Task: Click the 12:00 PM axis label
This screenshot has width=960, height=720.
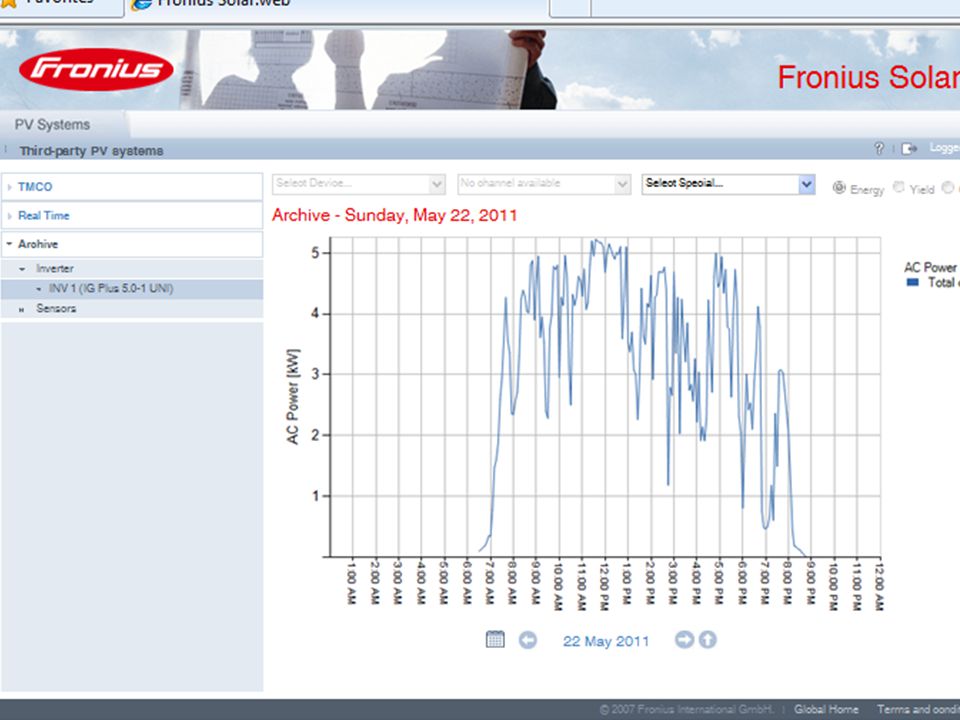Action: coord(604,584)
